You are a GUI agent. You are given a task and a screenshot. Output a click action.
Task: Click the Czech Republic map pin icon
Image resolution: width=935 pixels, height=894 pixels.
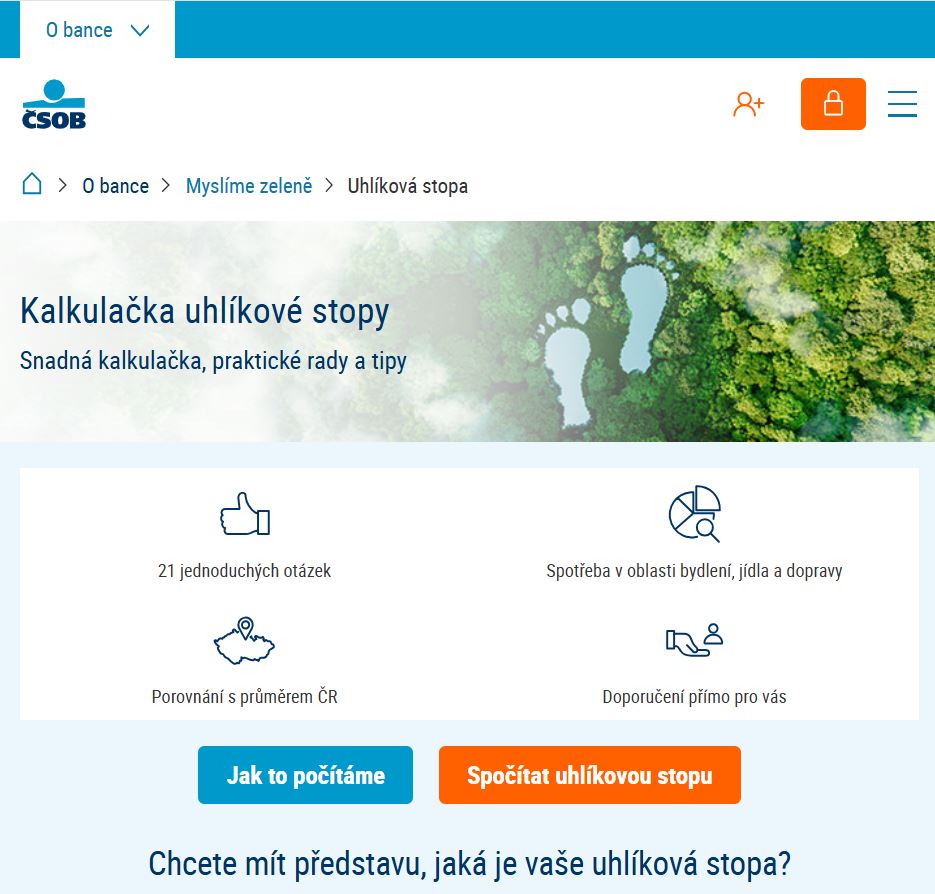tap(244, 641)
